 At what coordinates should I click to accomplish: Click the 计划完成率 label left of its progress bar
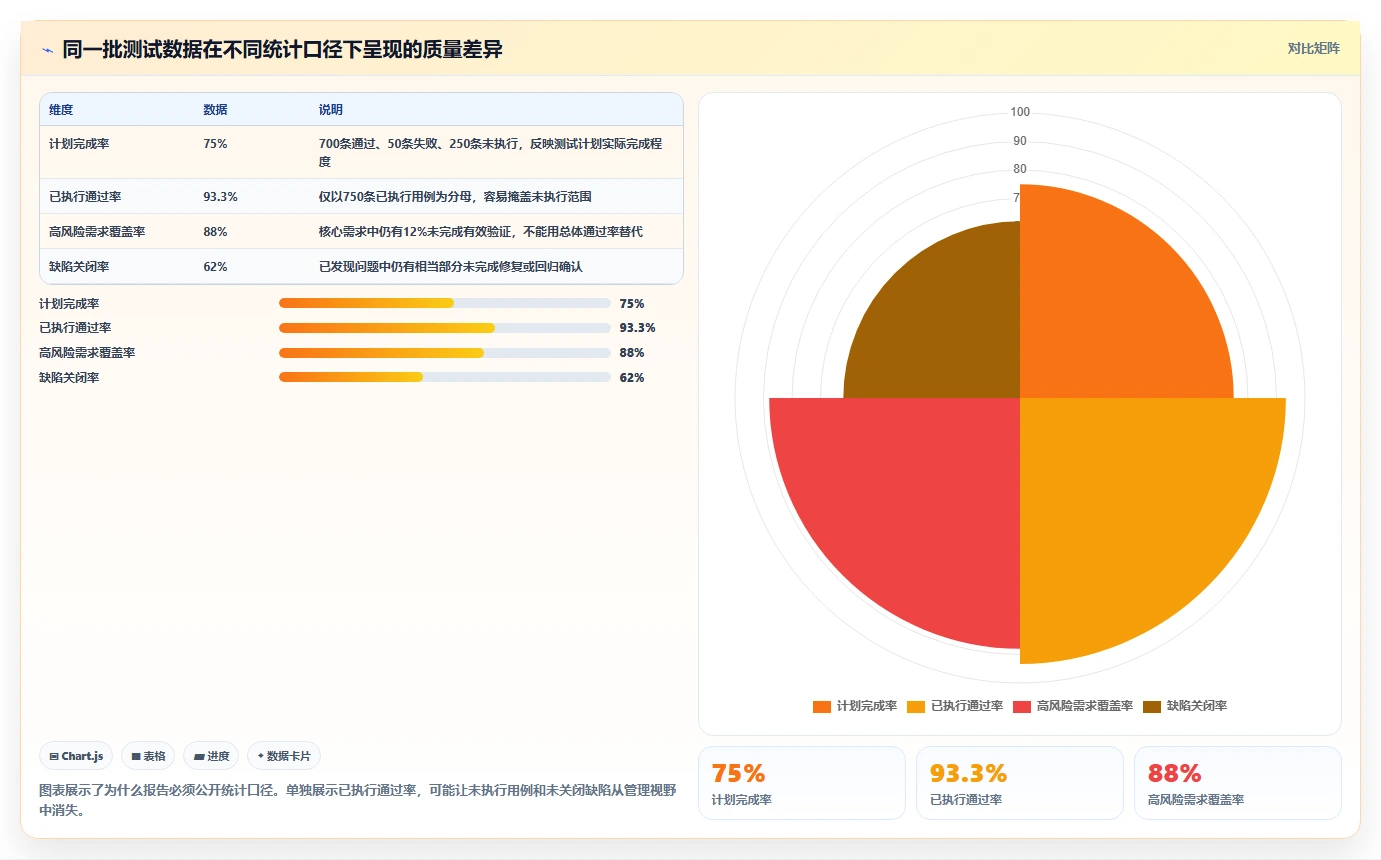click(69, 304)
